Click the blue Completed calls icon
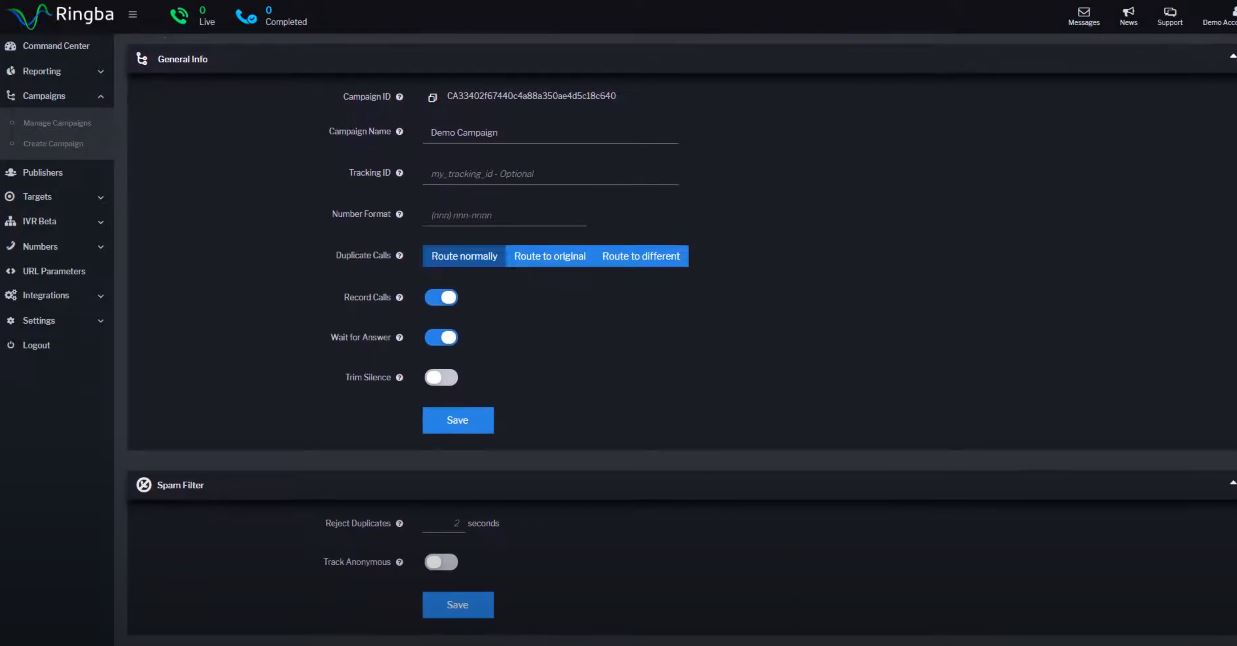 (x=246, y=16)
